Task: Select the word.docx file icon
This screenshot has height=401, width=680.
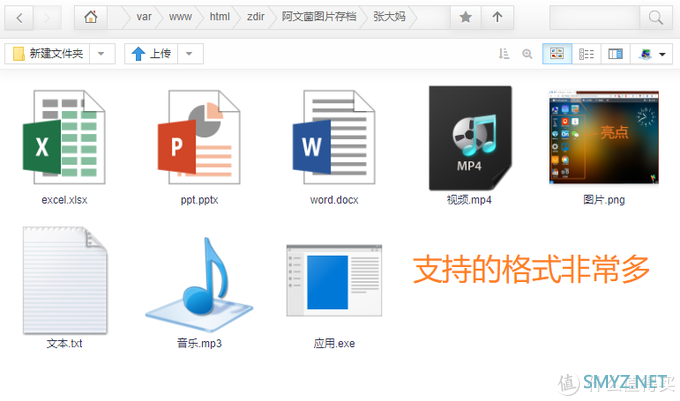Action: [334, 137]
